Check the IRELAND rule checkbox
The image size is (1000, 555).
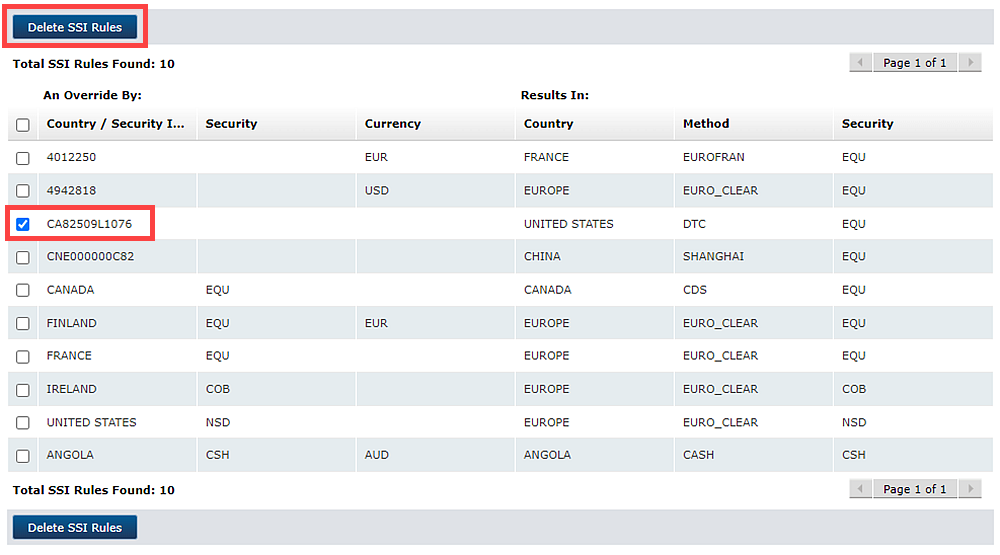pos(23,390)
